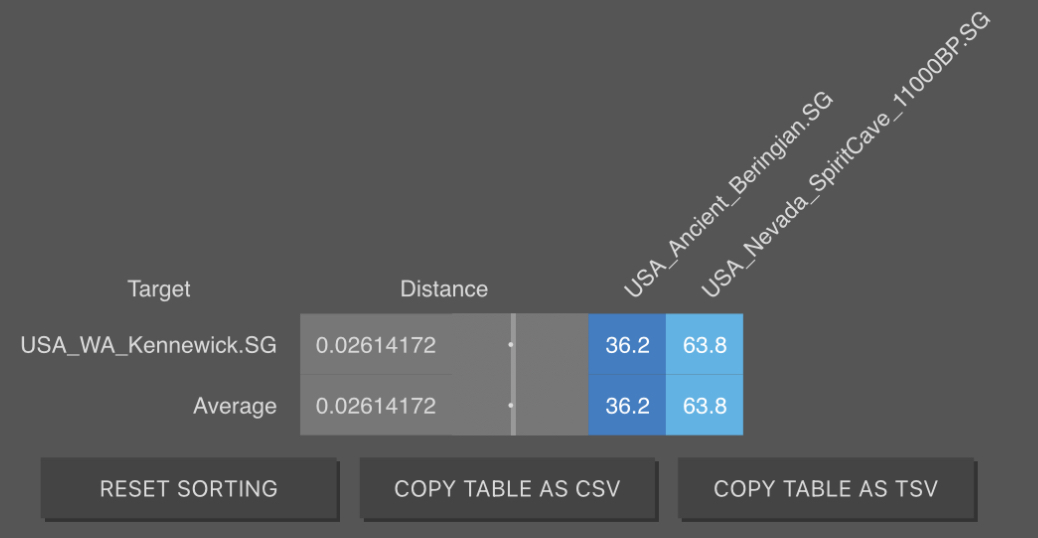Click gray bar area right of Kennewick marker
Image resolution: width=1038 pixels, height=538 pixels.
click(x=552, y=345)
